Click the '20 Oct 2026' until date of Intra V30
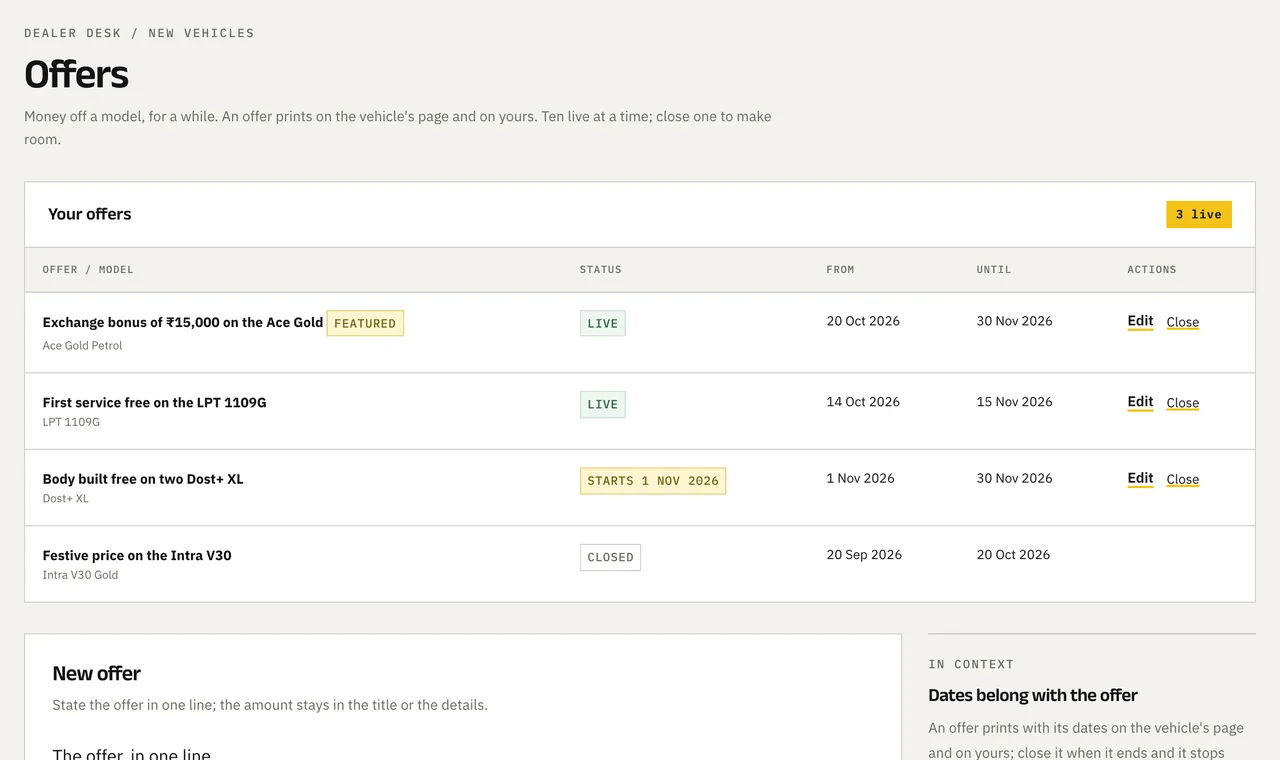Screen dimensions: 1280x760 pyautogui.click(x=1013, y=555)
